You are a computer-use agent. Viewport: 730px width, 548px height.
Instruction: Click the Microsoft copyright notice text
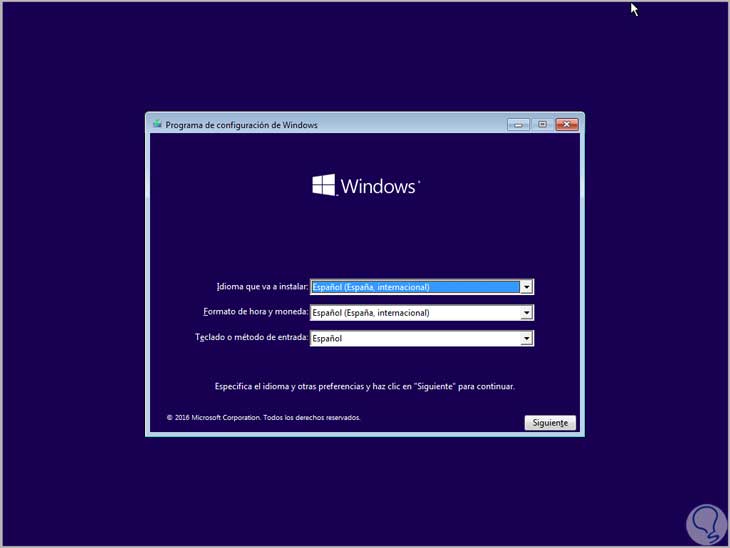[264, 418]
